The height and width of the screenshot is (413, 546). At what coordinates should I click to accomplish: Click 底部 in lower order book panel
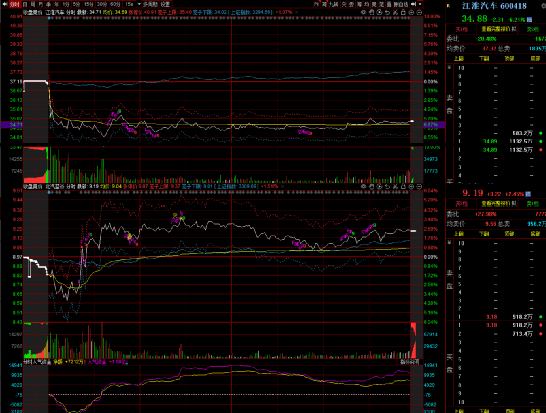[x=535, y=234]
